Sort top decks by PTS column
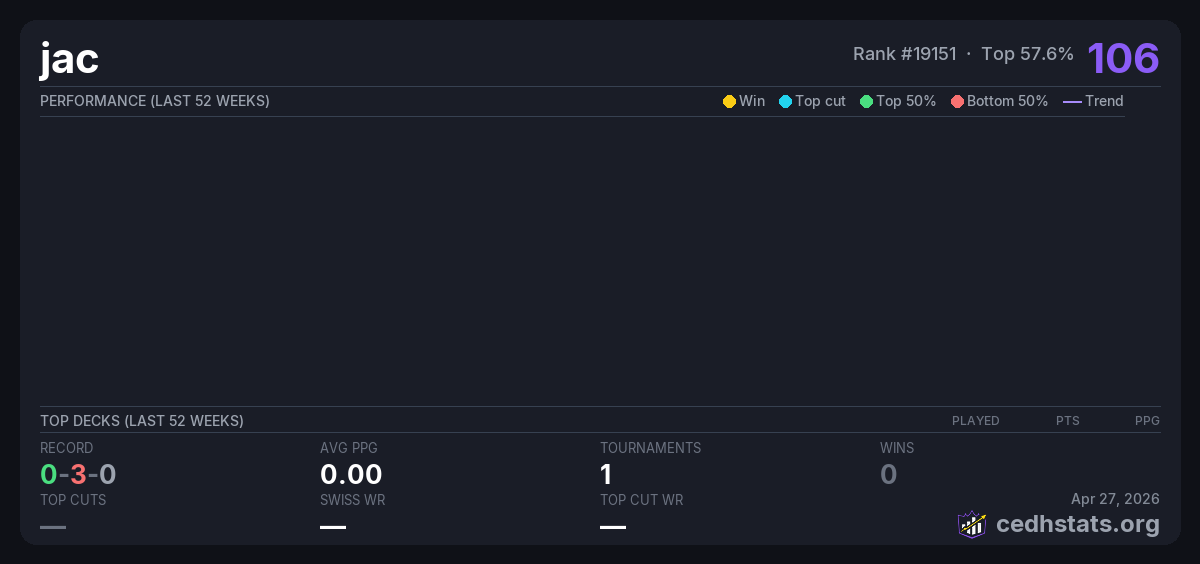Image resolution: width=1200 pixels, height=564 pixels. 1067,421
